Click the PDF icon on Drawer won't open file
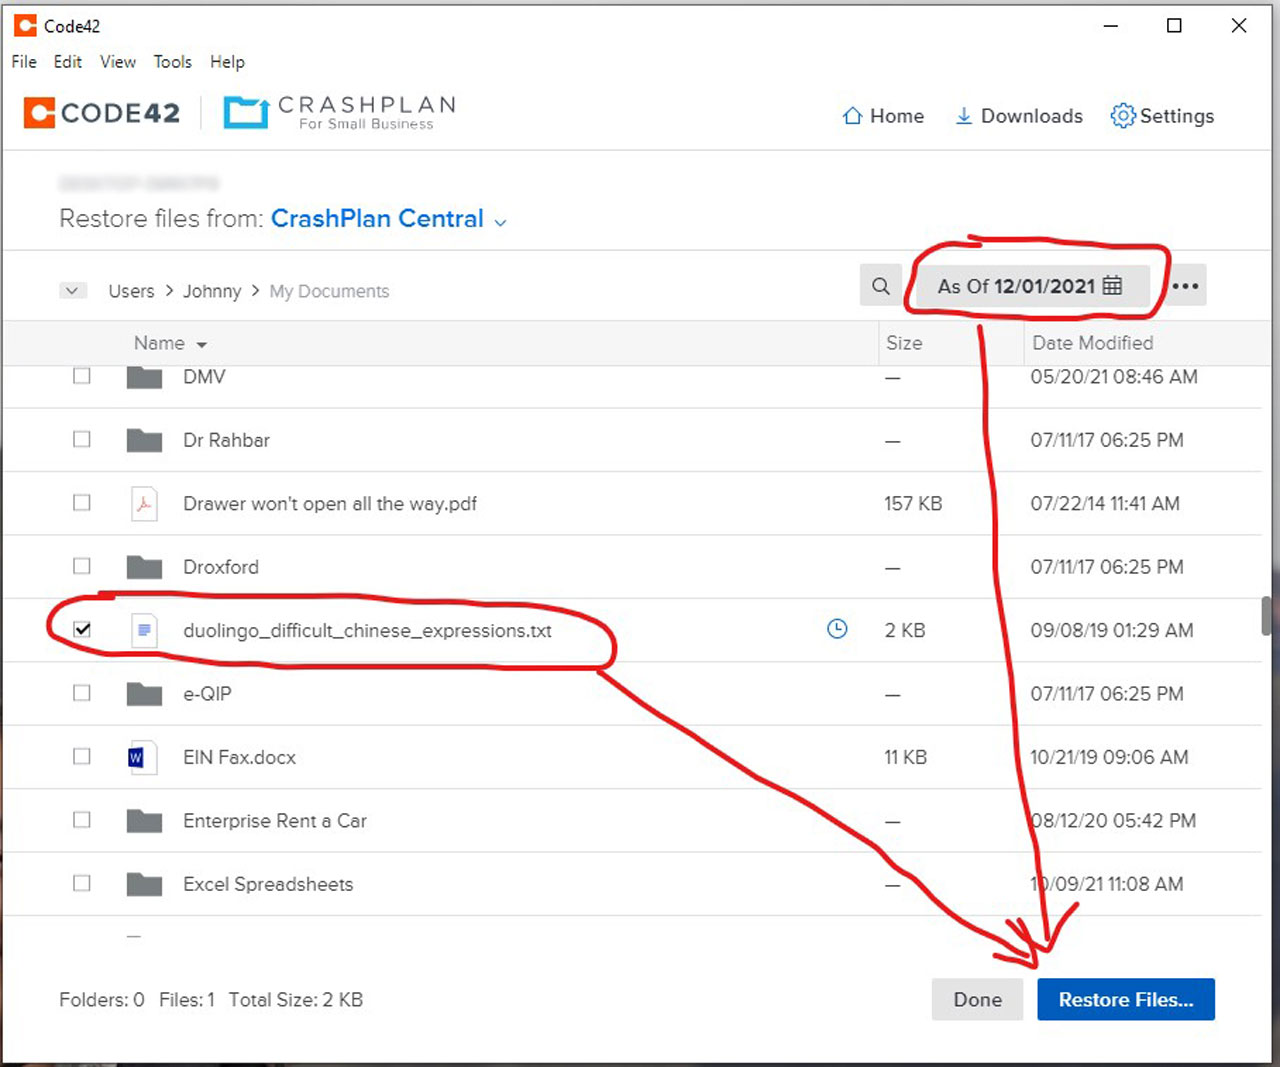The height and width of the screenshot is (1067, 1280). 144,503
